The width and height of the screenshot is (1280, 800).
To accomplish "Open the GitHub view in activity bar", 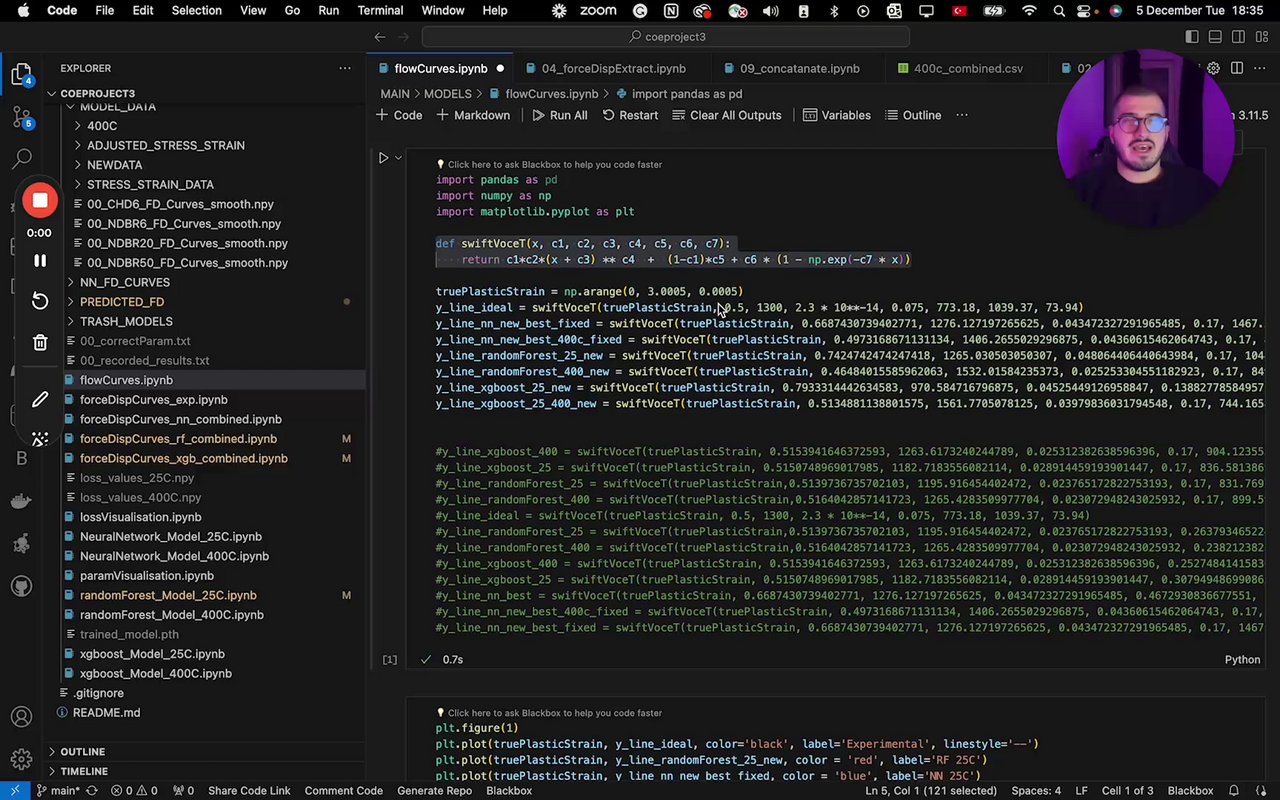I will (22, 586).
